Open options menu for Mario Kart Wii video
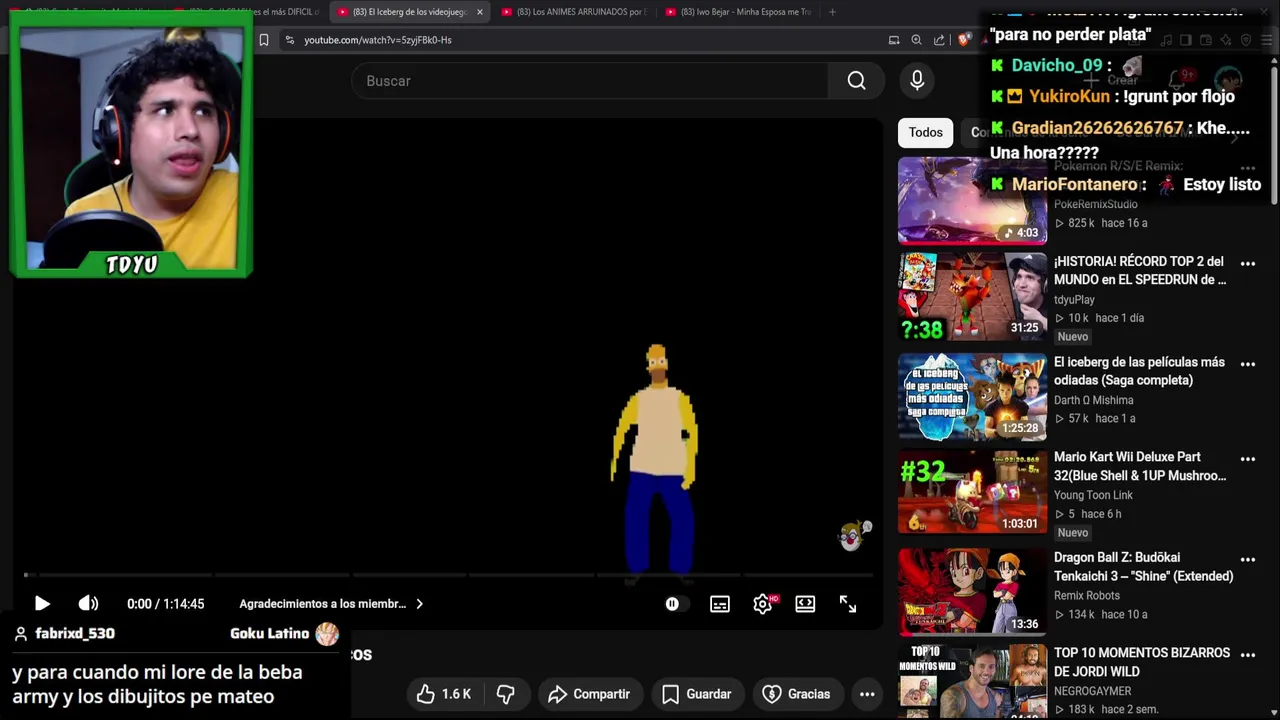This screenshot has width=1280, height=720. click(x=1248, y=459)
